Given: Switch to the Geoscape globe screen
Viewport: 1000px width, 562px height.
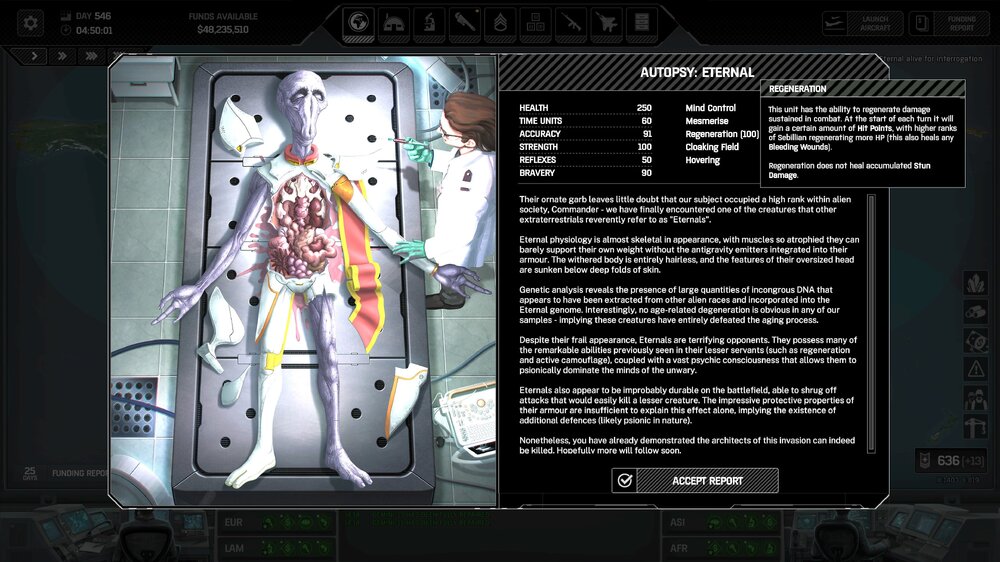Looking at the screenshot, I should point(358,23).
